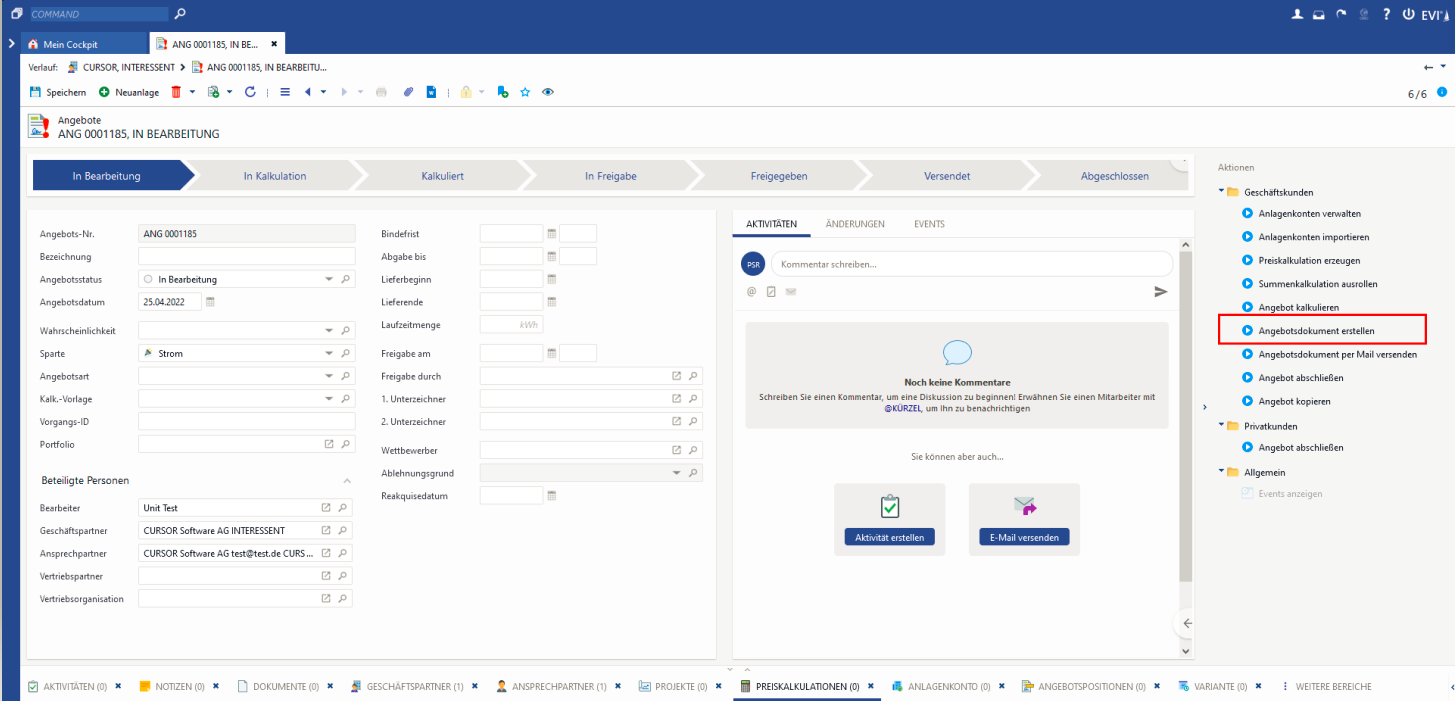The width and height of the screenshot is (1455, 701).
Task: Click the paperclip attachment icon
Action: tap(408, 92)
